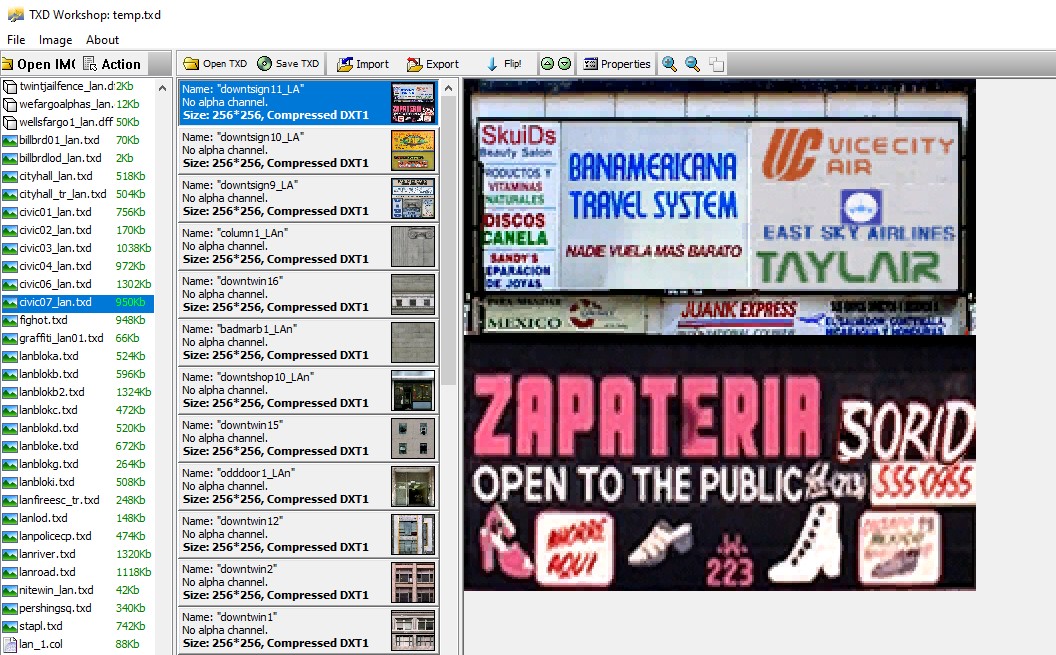Select downtsign9_LA texture entry
Screen dimensions: 1056x655
[308, 198]
